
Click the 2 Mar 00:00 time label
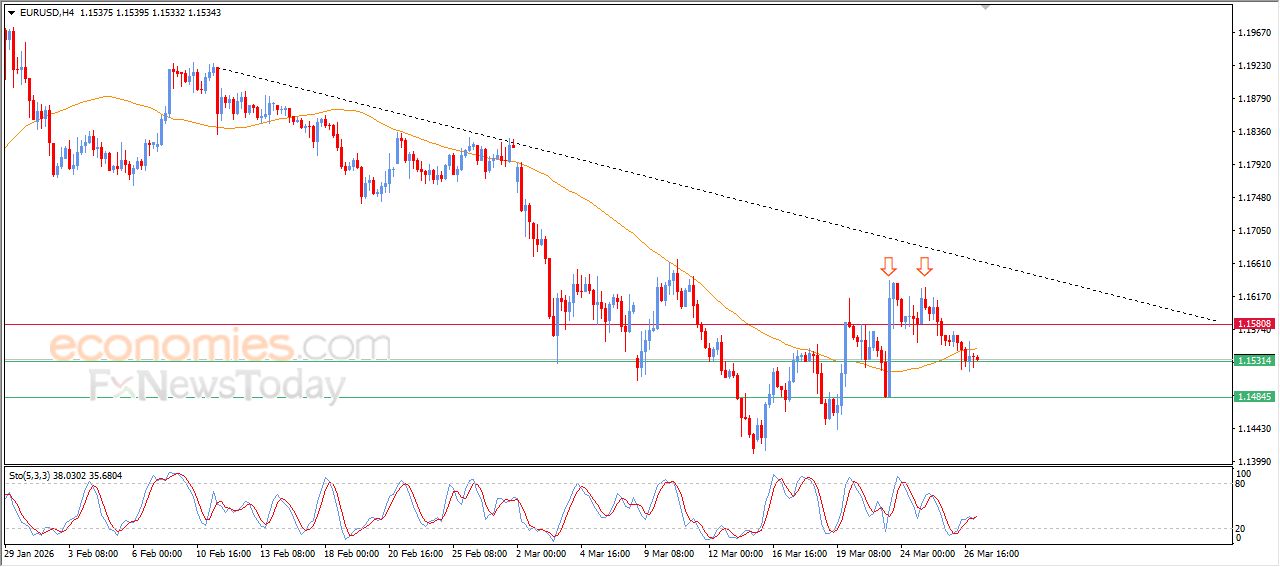541,552
